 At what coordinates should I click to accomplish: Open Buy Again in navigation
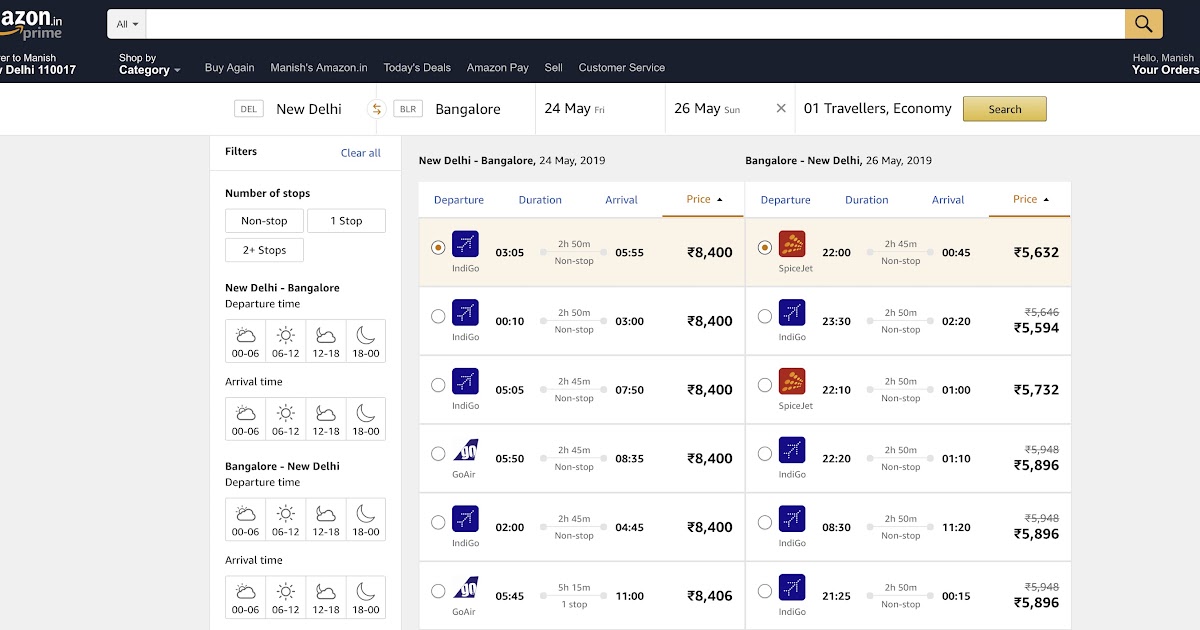(229, 68)
